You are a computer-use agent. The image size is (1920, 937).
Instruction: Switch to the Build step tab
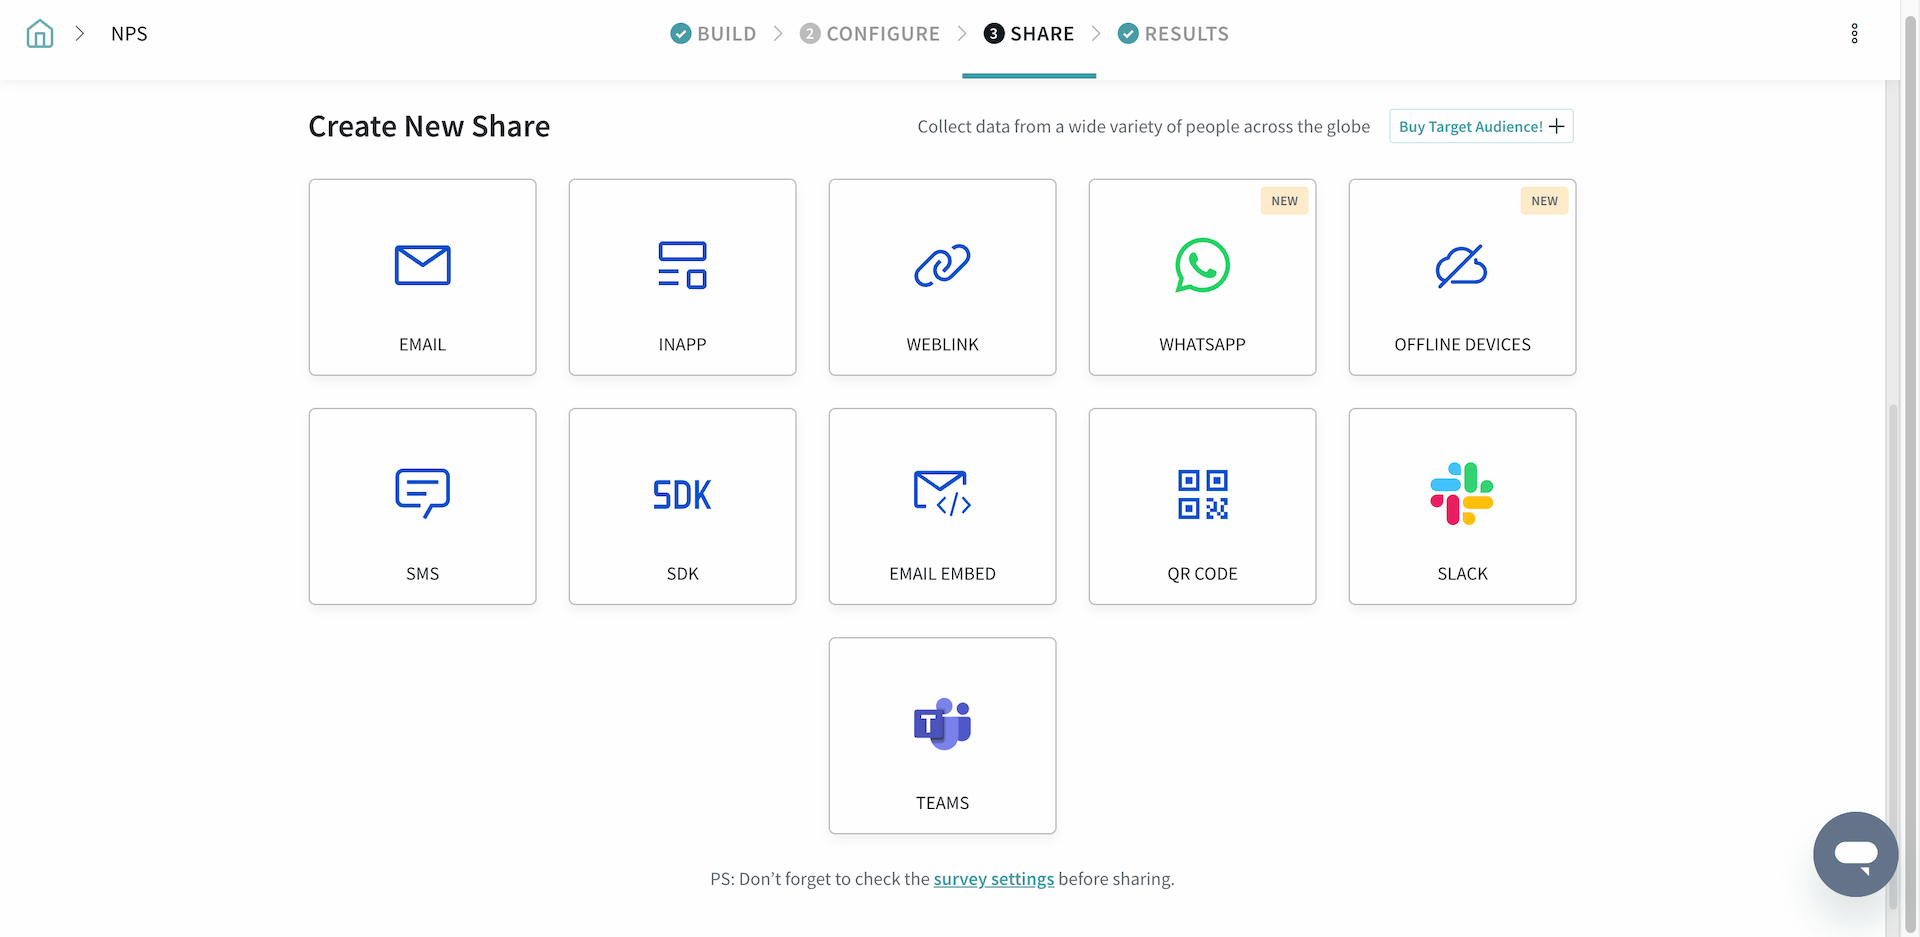pos(714,34)
